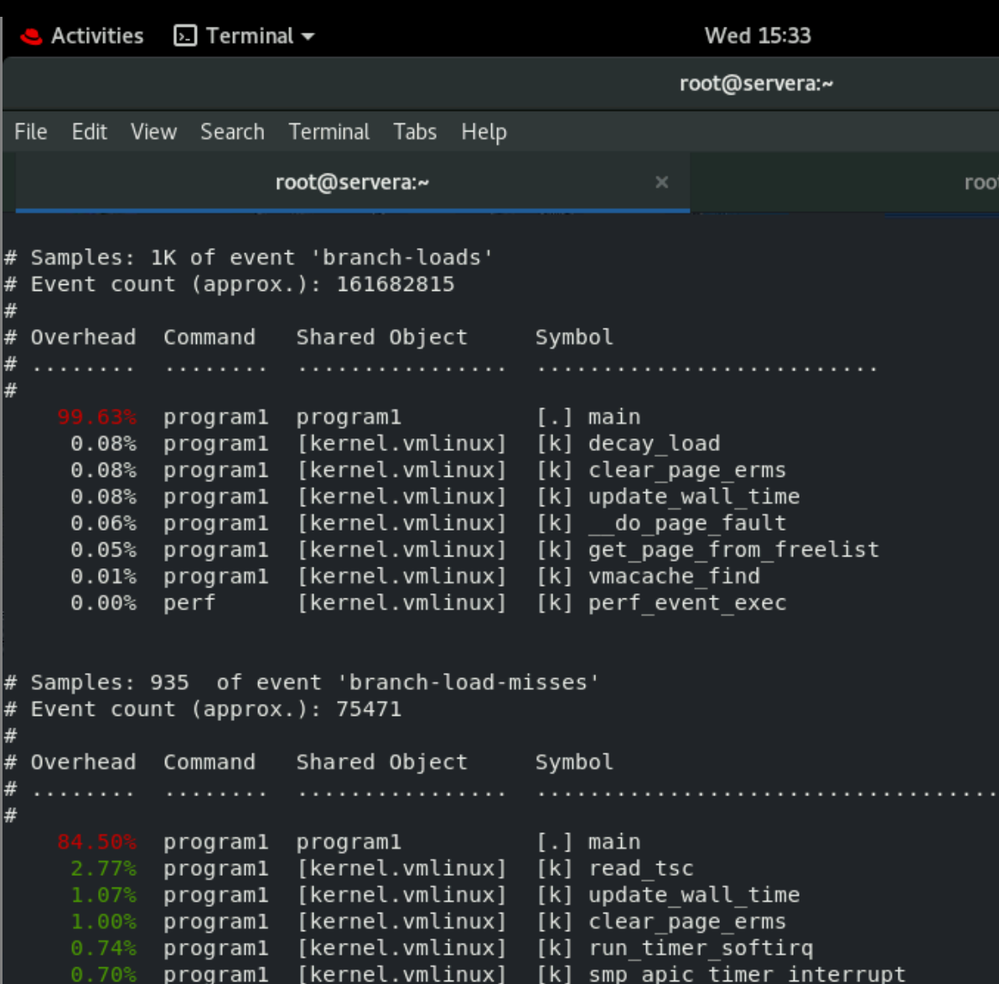The width and height of the screenshot is (999, 984).
Task: Open the File menu
Action: click(x=31, y=132)
